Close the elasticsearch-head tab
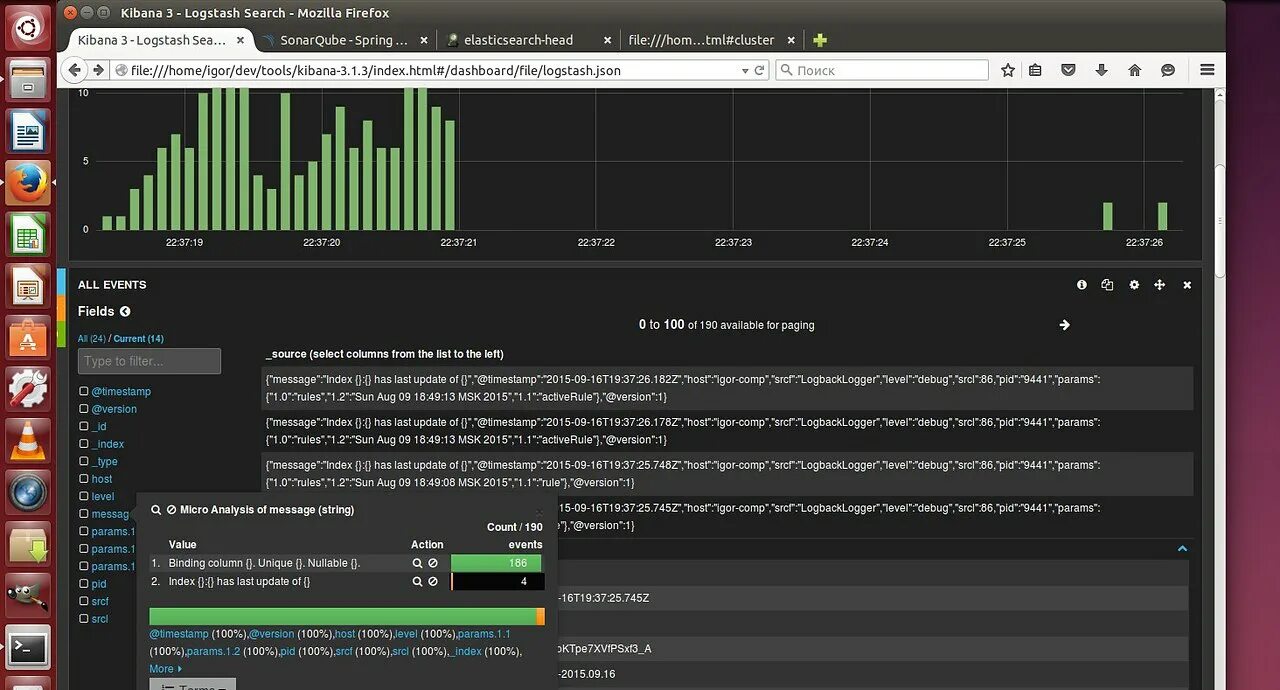Screen dimensions: 1280x690 point(607,40)
